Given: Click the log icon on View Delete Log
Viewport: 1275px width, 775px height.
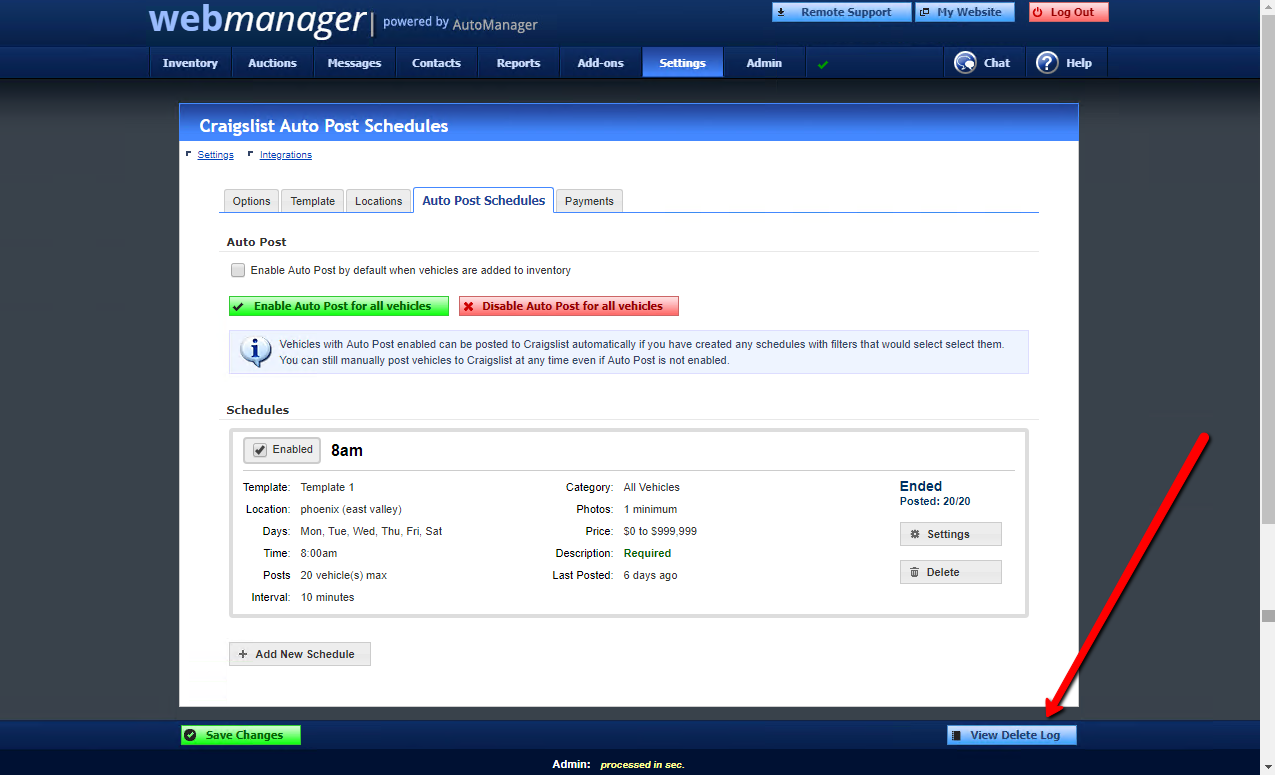Looking at the screenshot, I should click(957, 735).
